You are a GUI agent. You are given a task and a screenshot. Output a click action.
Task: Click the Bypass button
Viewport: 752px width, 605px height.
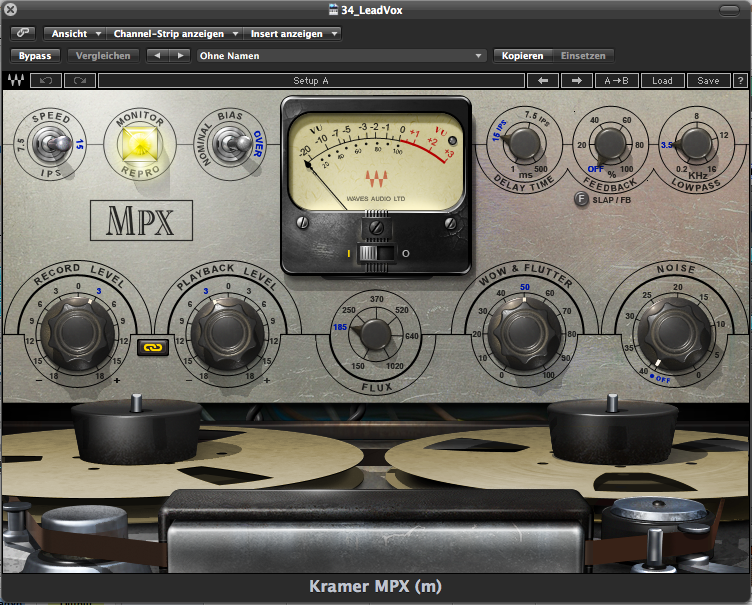(x=35, y=56)
